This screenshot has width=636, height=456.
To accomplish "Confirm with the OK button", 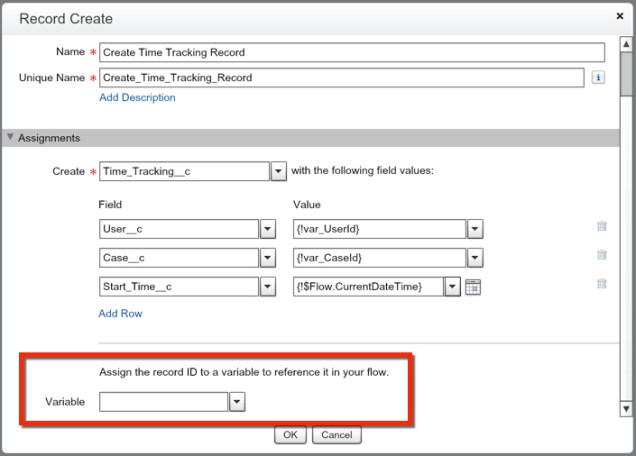I will click(x=290, y=435).
